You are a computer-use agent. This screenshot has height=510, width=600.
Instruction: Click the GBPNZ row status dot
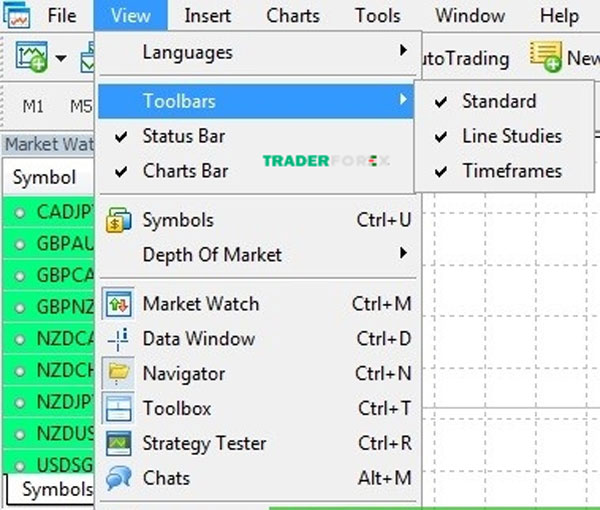click(x=19, y=308)
